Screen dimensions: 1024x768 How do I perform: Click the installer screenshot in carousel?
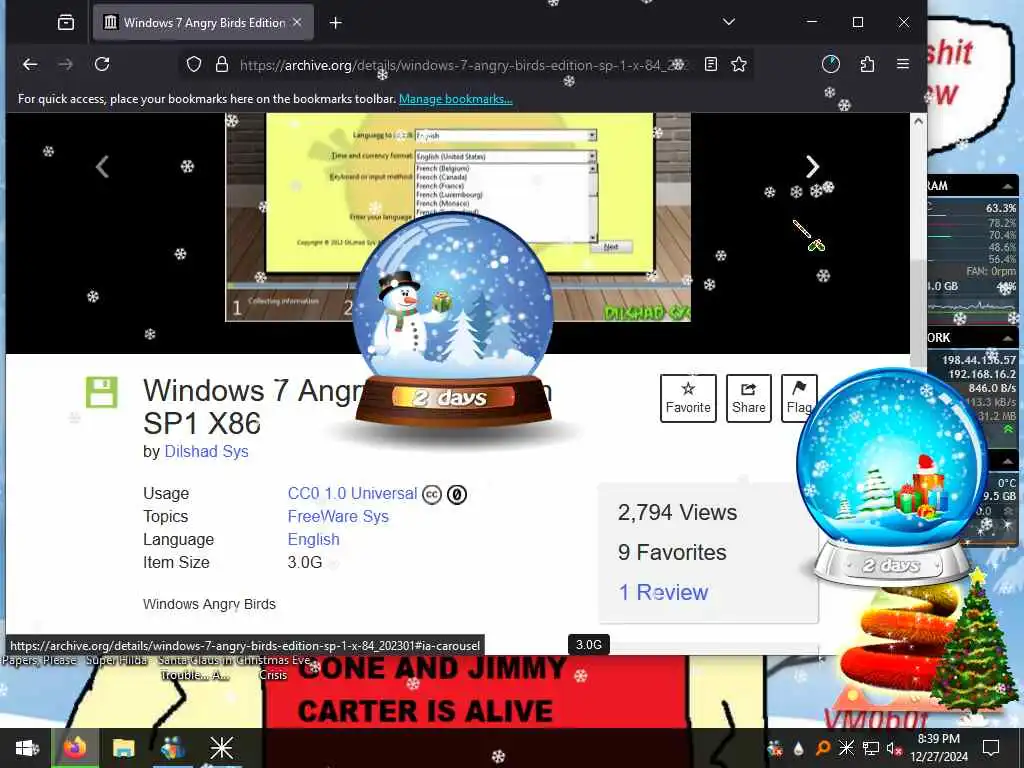pyautogui.click(x=458, y=217)
